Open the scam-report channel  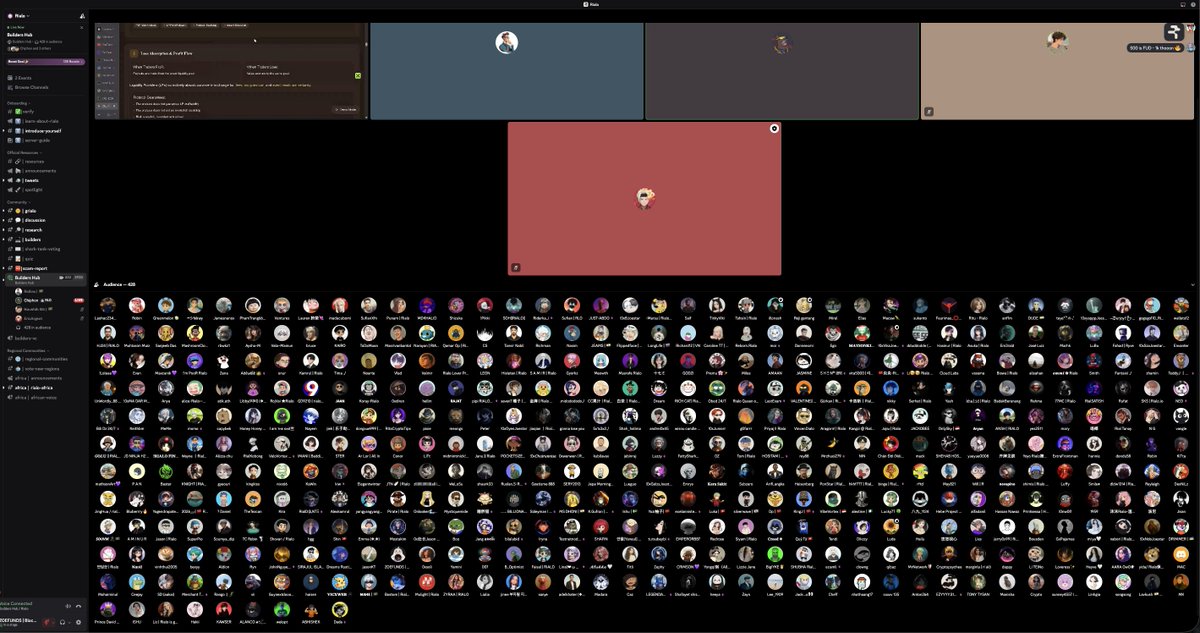pos(45,268)
